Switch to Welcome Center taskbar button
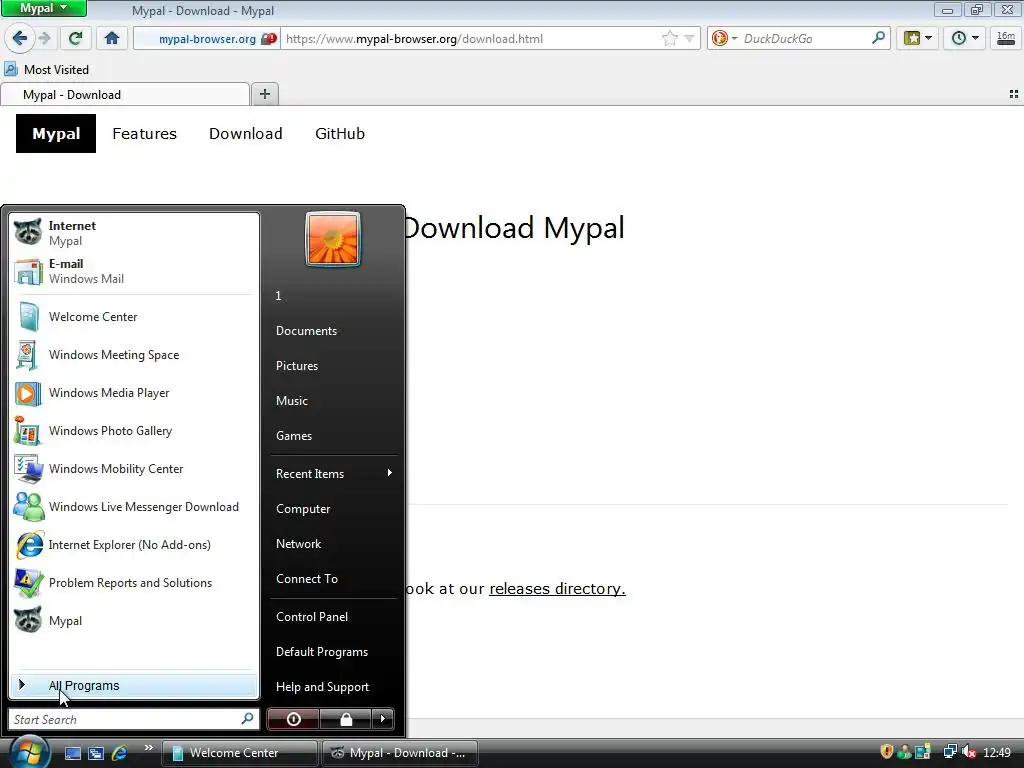Image resolution: width=1024 pixels, height=768 pixels. click(x=239, y=753)
